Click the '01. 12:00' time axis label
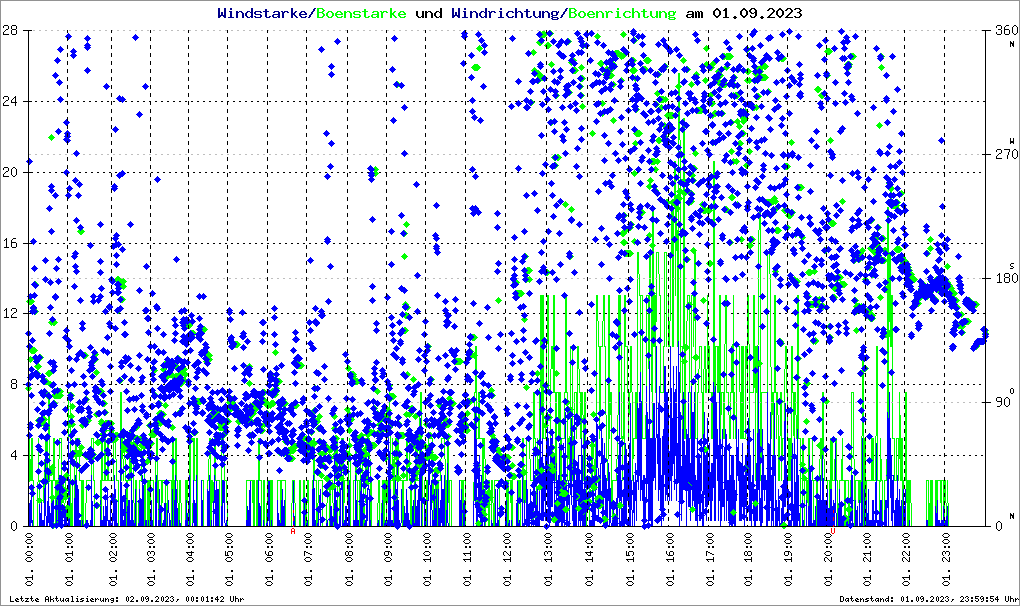Image resolution: width=1020 pixels, height=606 pixels. click(507, 559)
